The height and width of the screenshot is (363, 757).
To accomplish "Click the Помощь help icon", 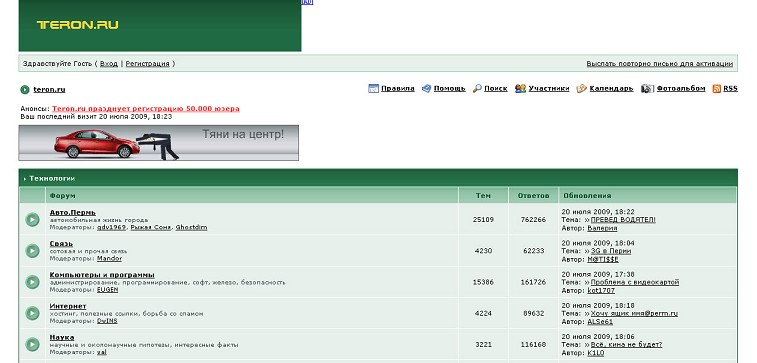I will pos(426,89).
